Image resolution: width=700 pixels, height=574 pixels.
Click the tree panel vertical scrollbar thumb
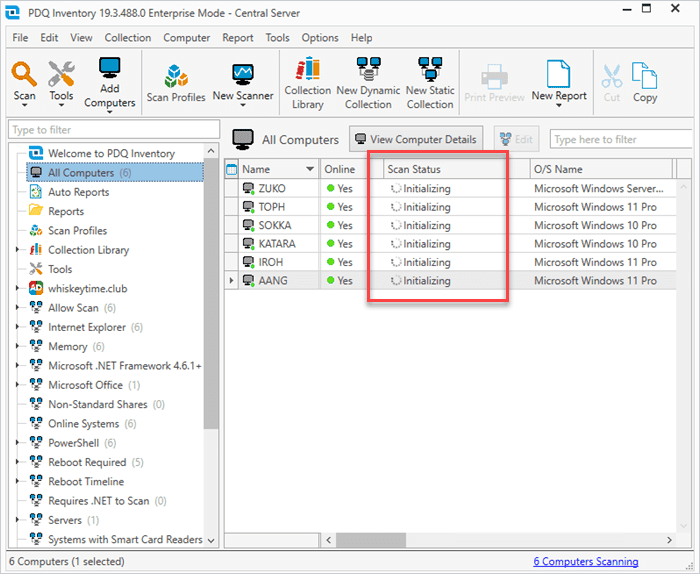pyautogui.click(x=211, y=295)
